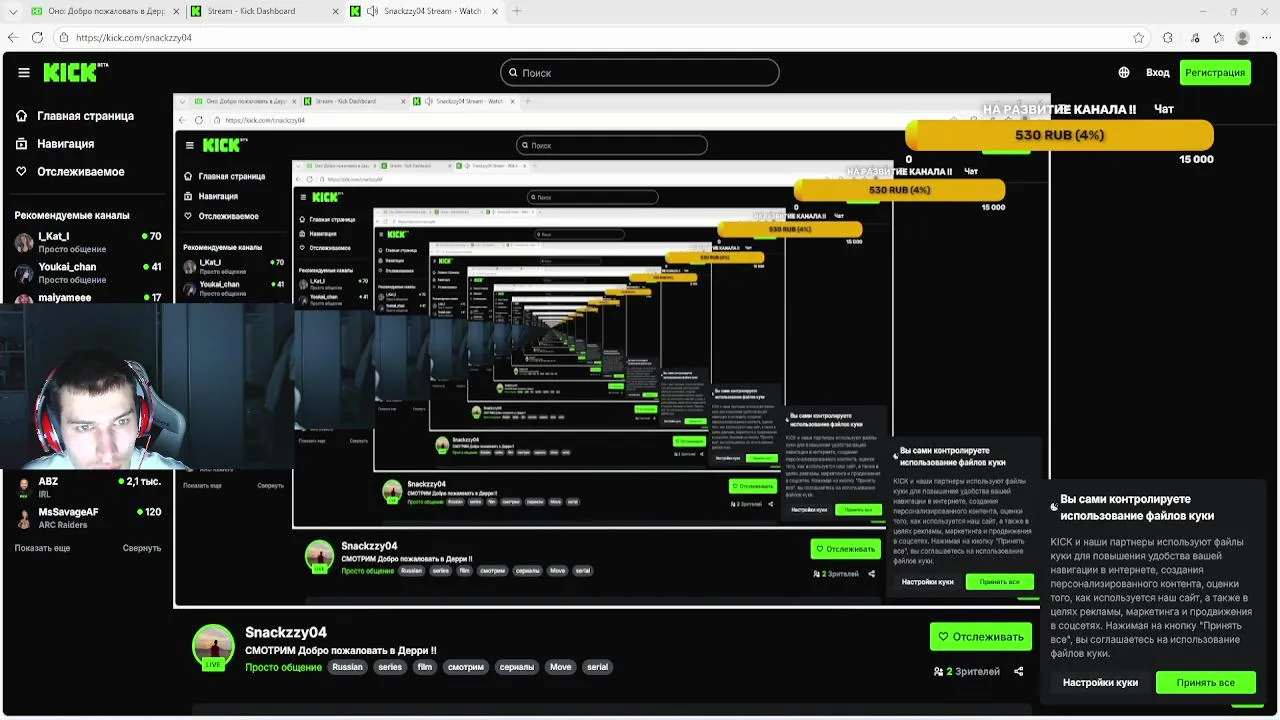Select the serial tag
Image resolution: width=1280 pixels, height=720 pixels.
(x=597, y=667)
